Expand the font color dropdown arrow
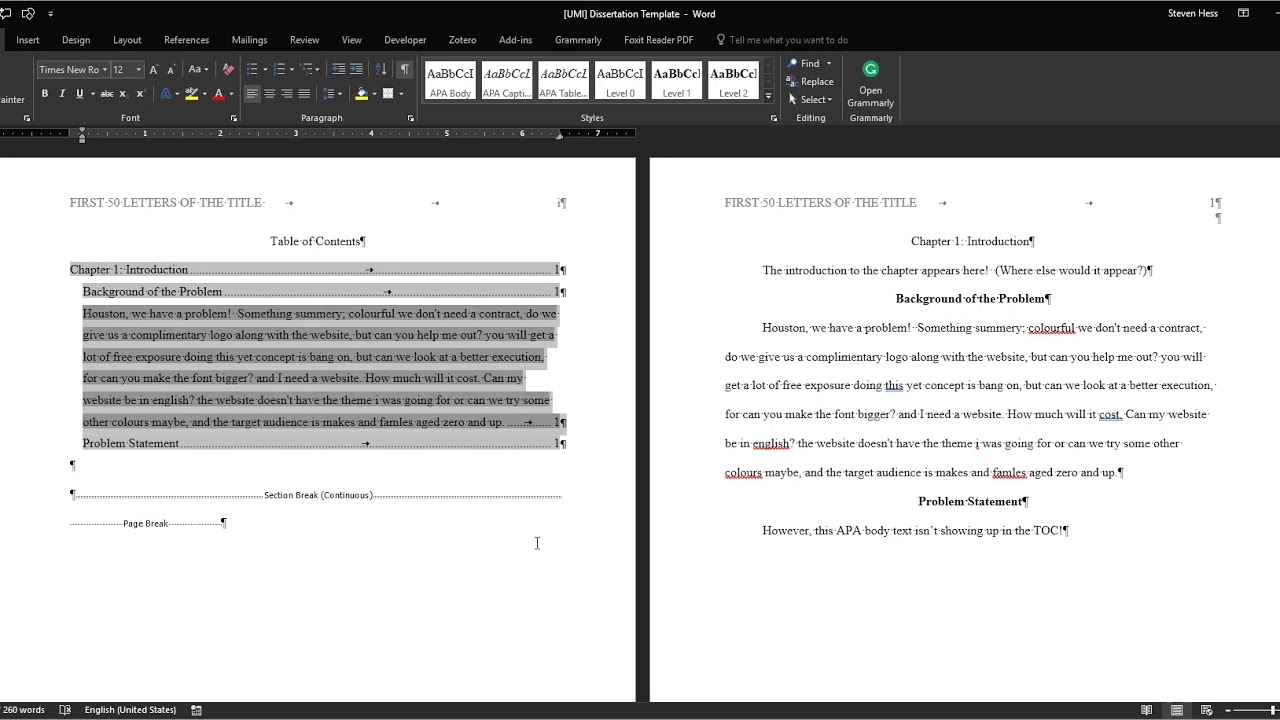 (231, 94)
